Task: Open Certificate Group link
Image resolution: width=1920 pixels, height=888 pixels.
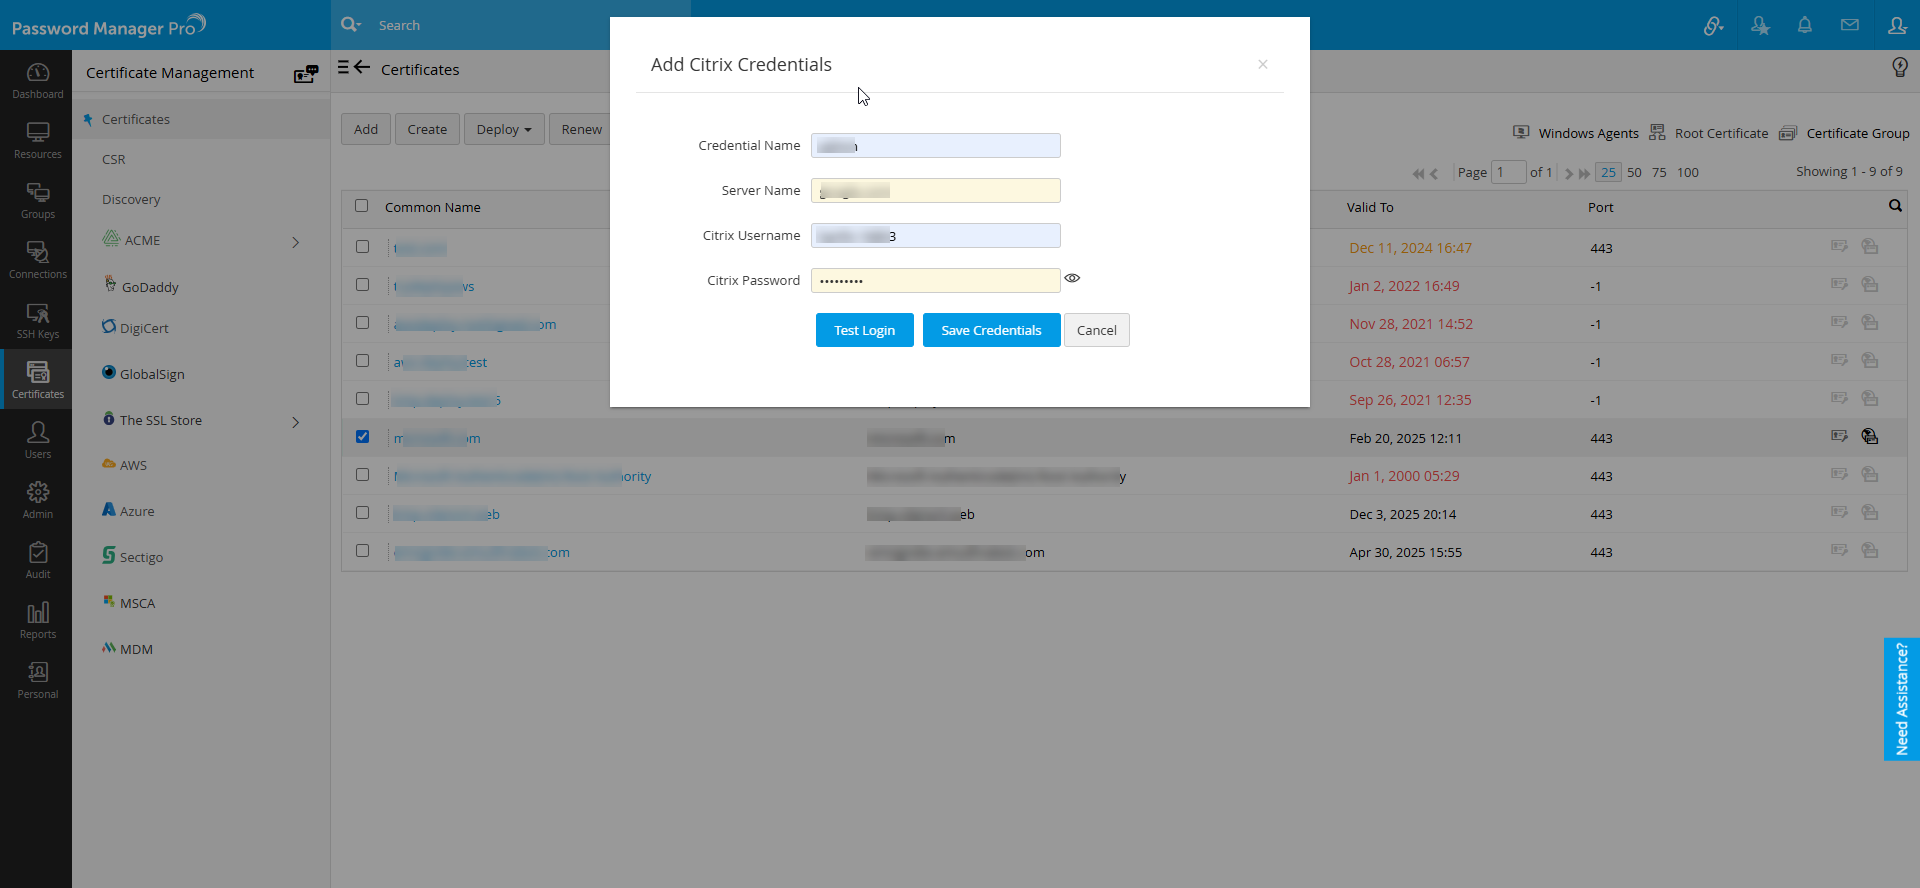Action: pos(1858,133)
